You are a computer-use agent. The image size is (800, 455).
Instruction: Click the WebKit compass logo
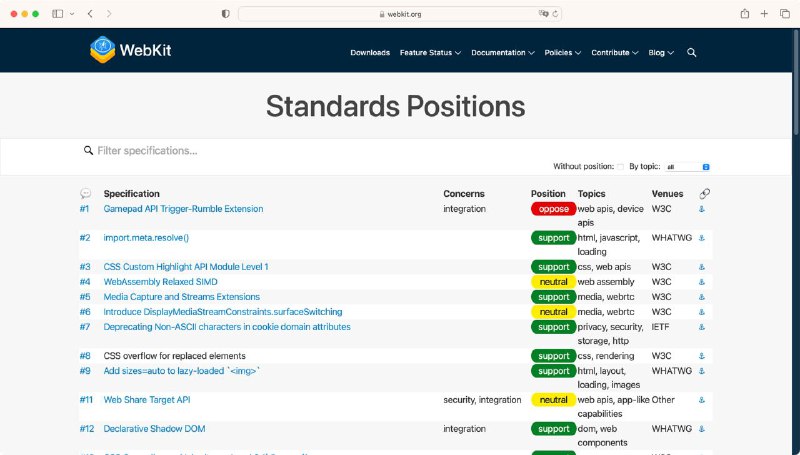click(x=103, y=49)
